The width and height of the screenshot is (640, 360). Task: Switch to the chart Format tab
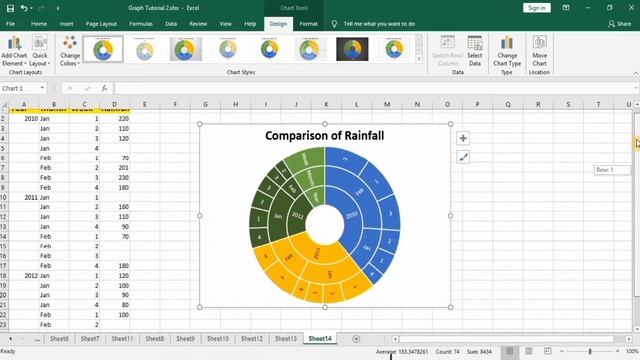coord(308,24)
